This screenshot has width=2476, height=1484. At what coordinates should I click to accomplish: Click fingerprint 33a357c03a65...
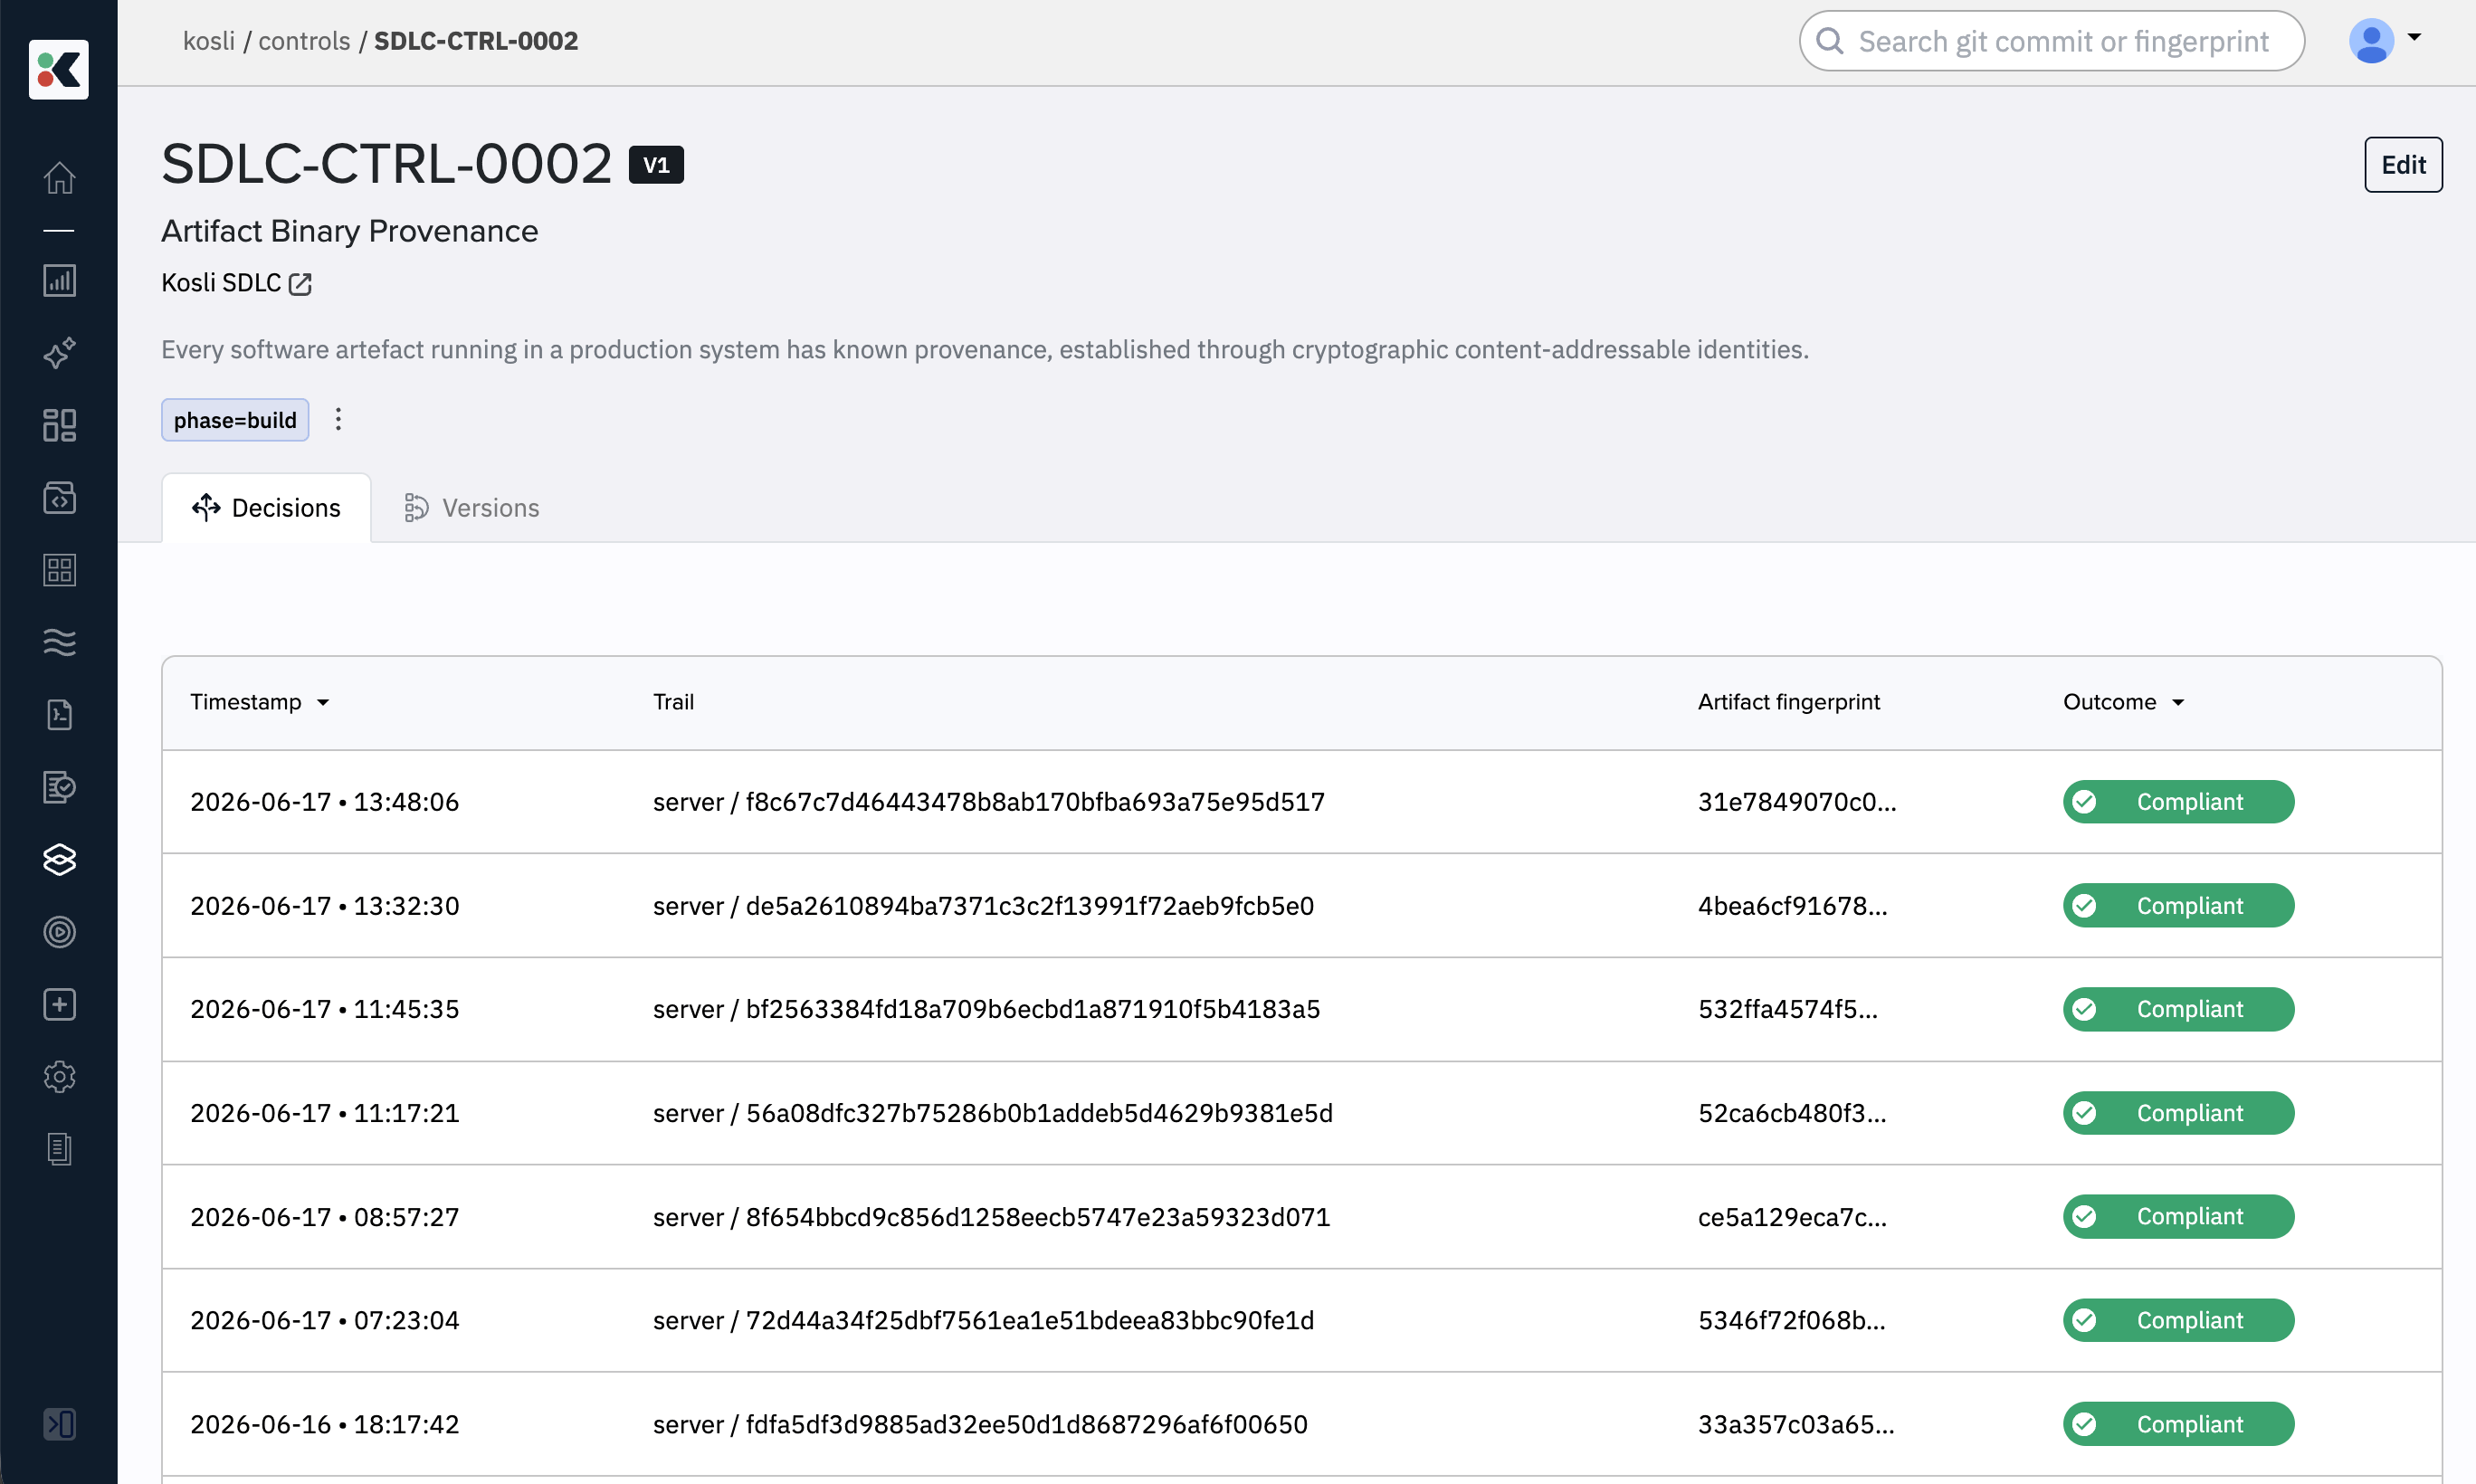[x=1795, y=1424]
